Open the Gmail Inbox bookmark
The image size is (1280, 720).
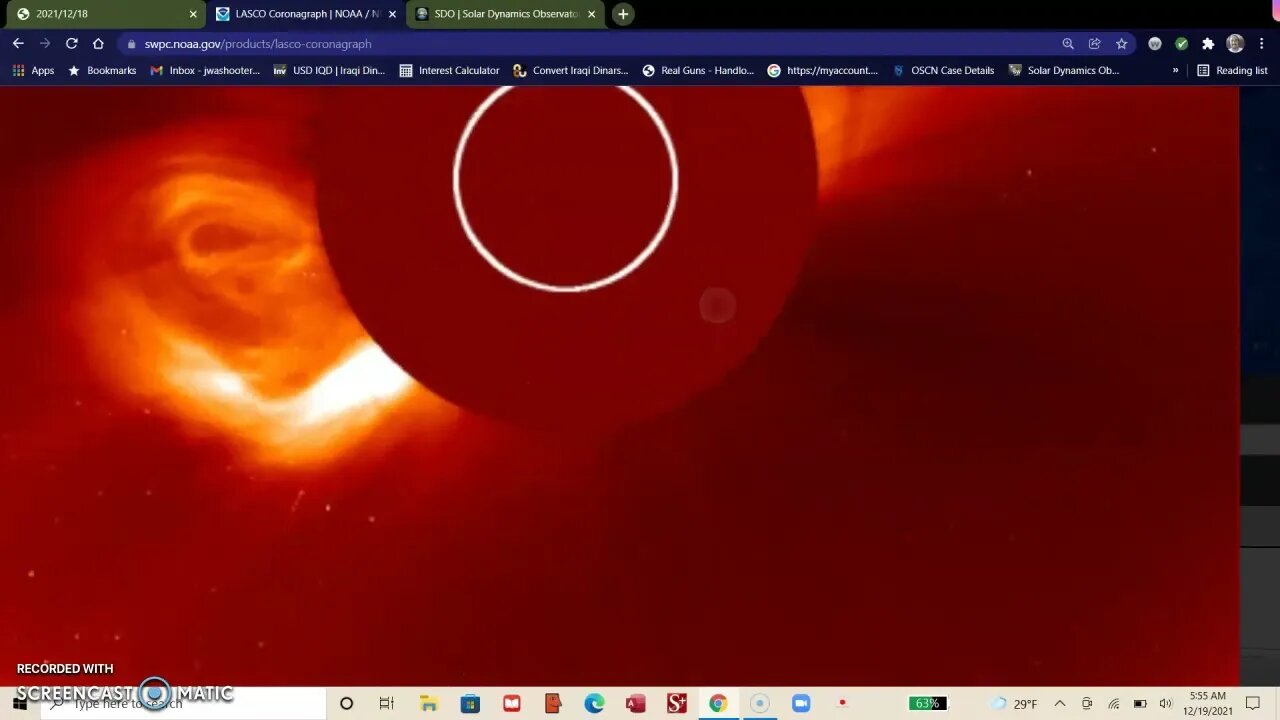pyautogui.click(x=205, y=71)
